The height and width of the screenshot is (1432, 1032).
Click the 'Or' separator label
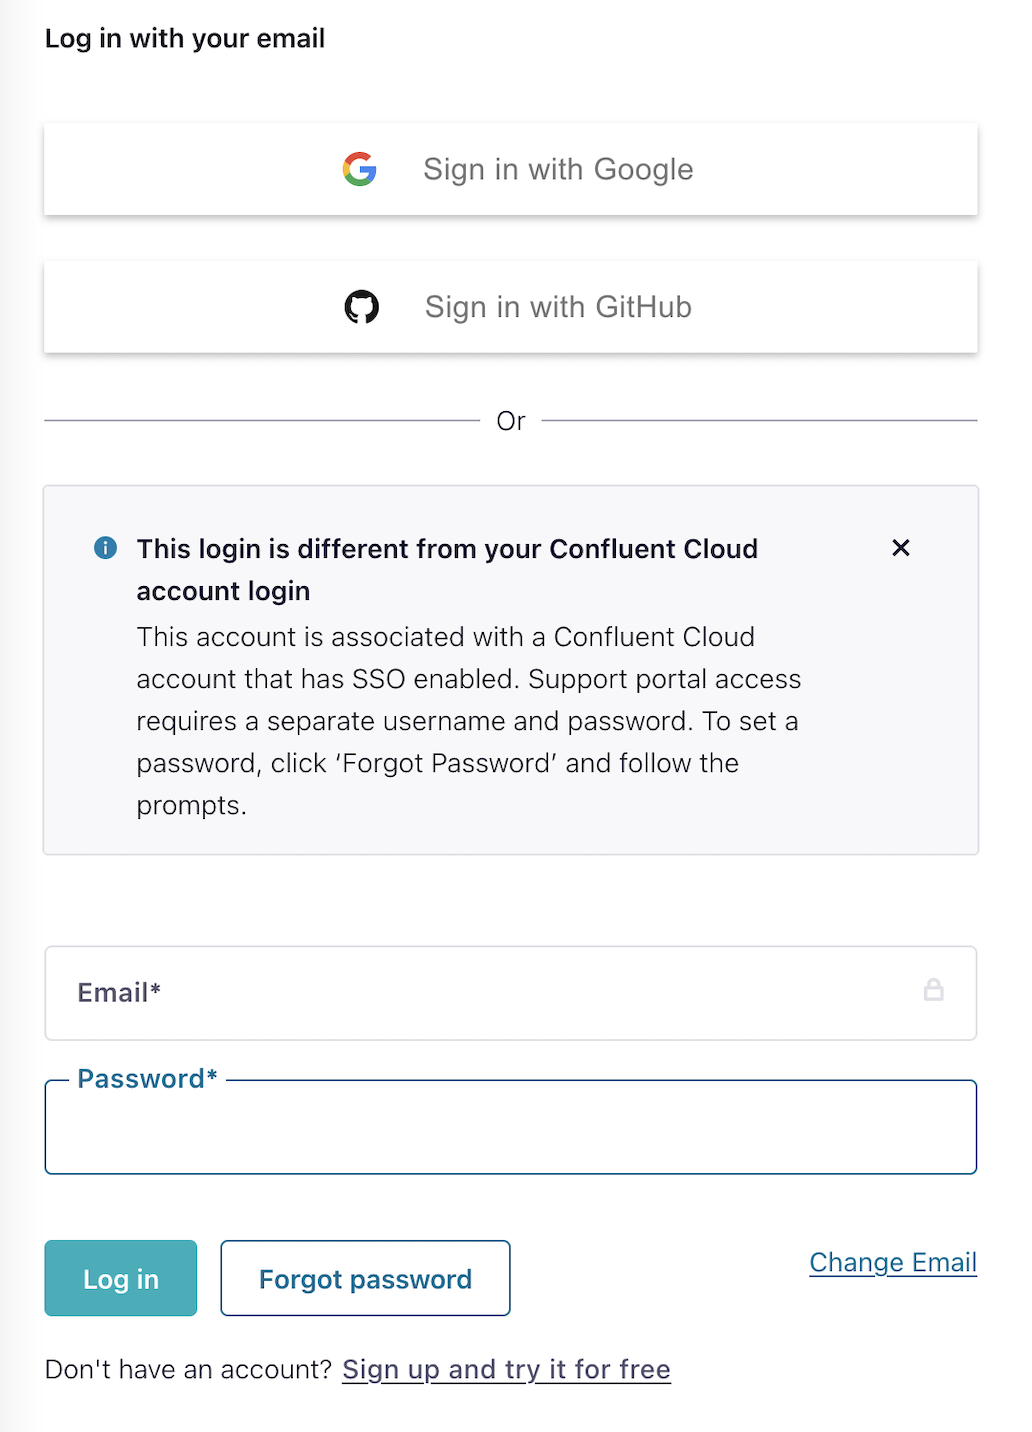click(x=511, y=421)
